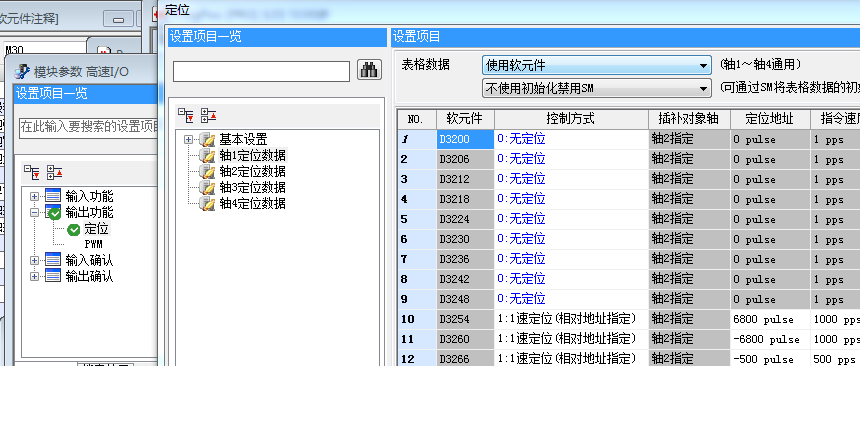Viewport: 860px width, 441px height.
Task: Expand the 输入功能 tree node
Action: point(35,196)
